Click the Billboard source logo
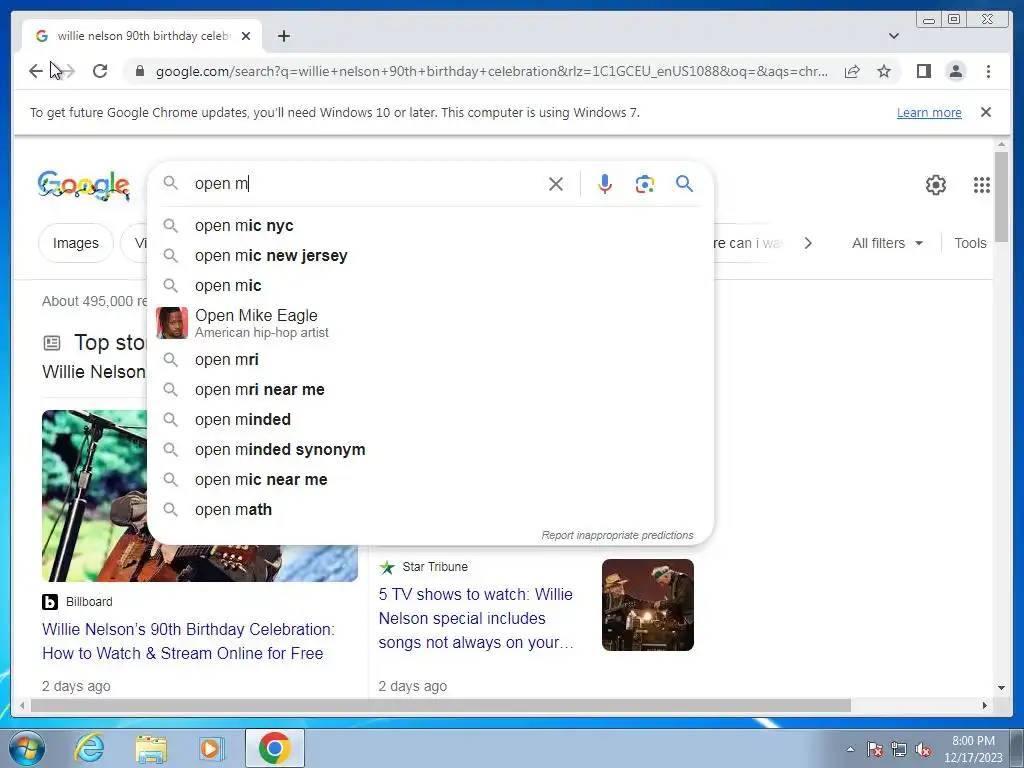This screenshot has width=1024, height=768. [50, 601]
